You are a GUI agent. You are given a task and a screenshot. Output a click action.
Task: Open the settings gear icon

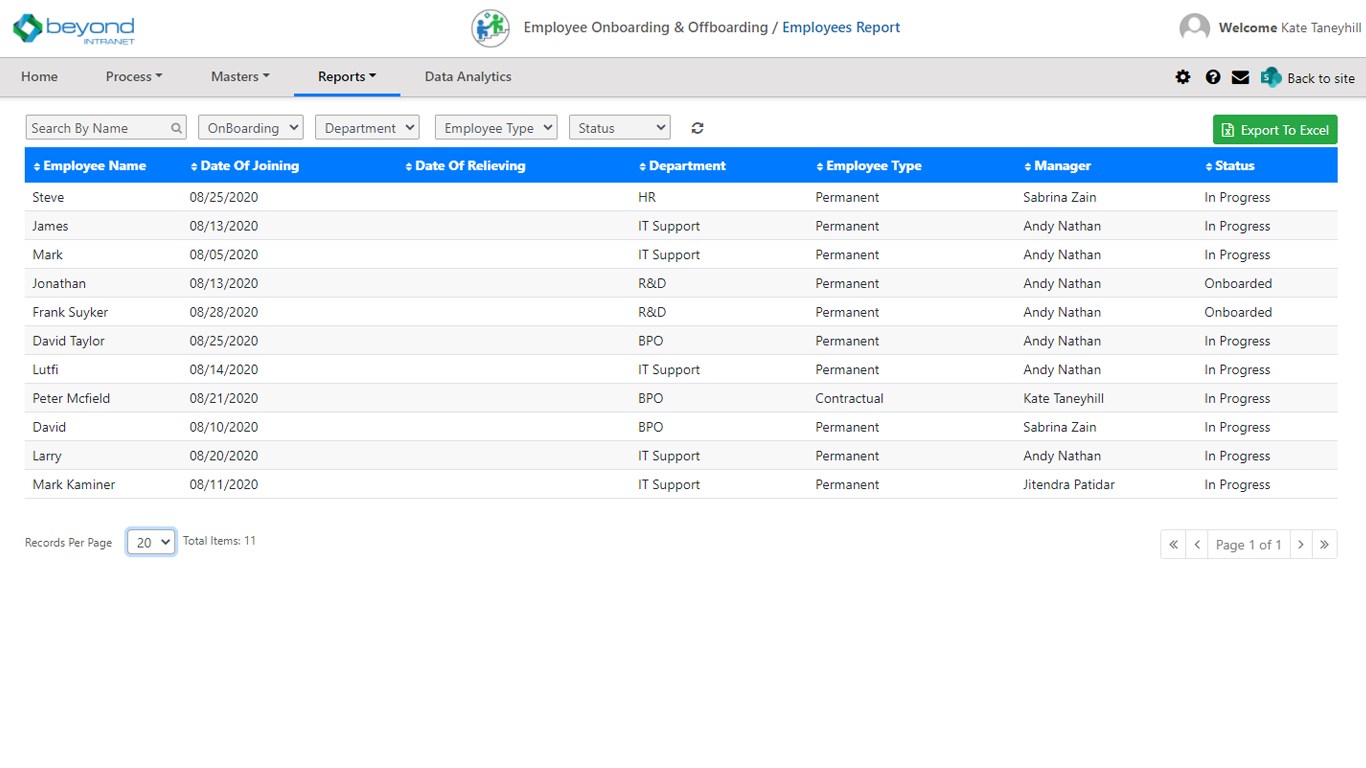(1183, 77)
